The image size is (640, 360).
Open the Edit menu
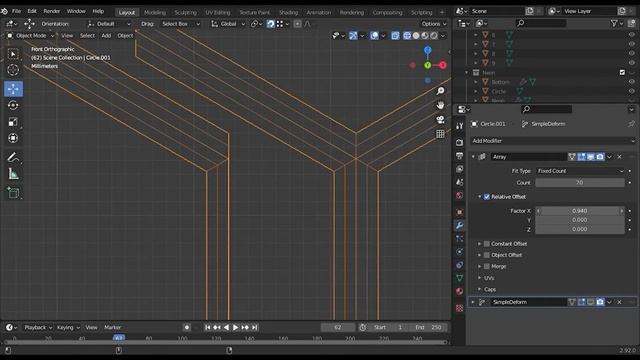[32, 11]
